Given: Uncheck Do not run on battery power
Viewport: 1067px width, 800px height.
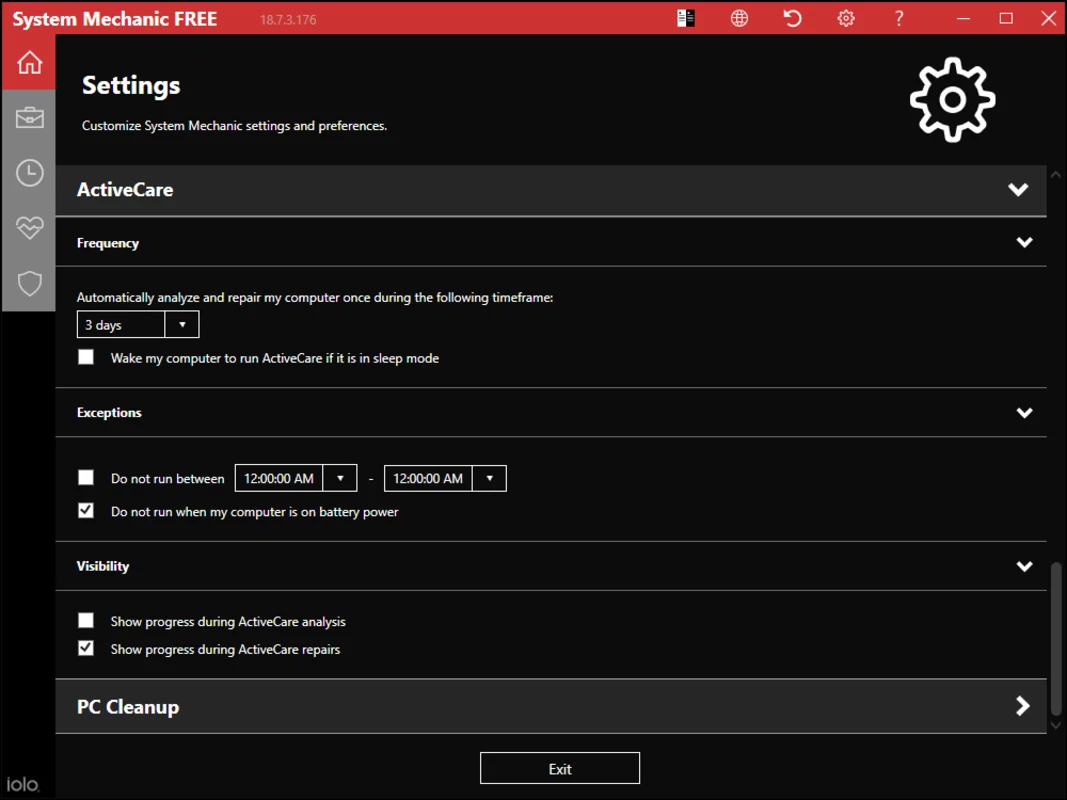Looking at the screenshot, I should [86, 510].
